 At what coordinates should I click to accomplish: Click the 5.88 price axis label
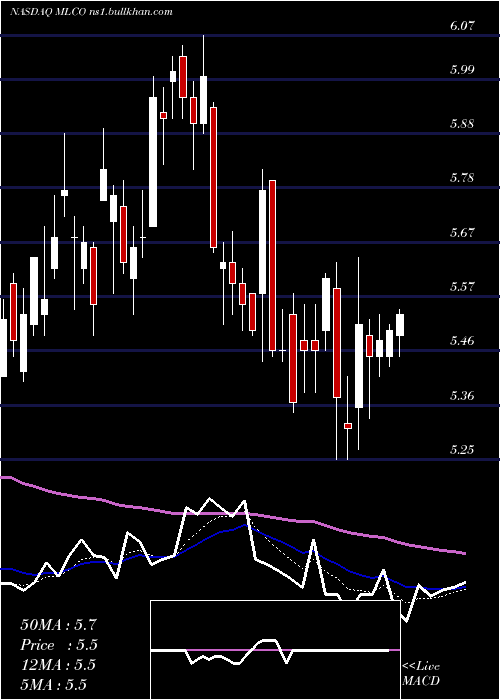[462, 124]
